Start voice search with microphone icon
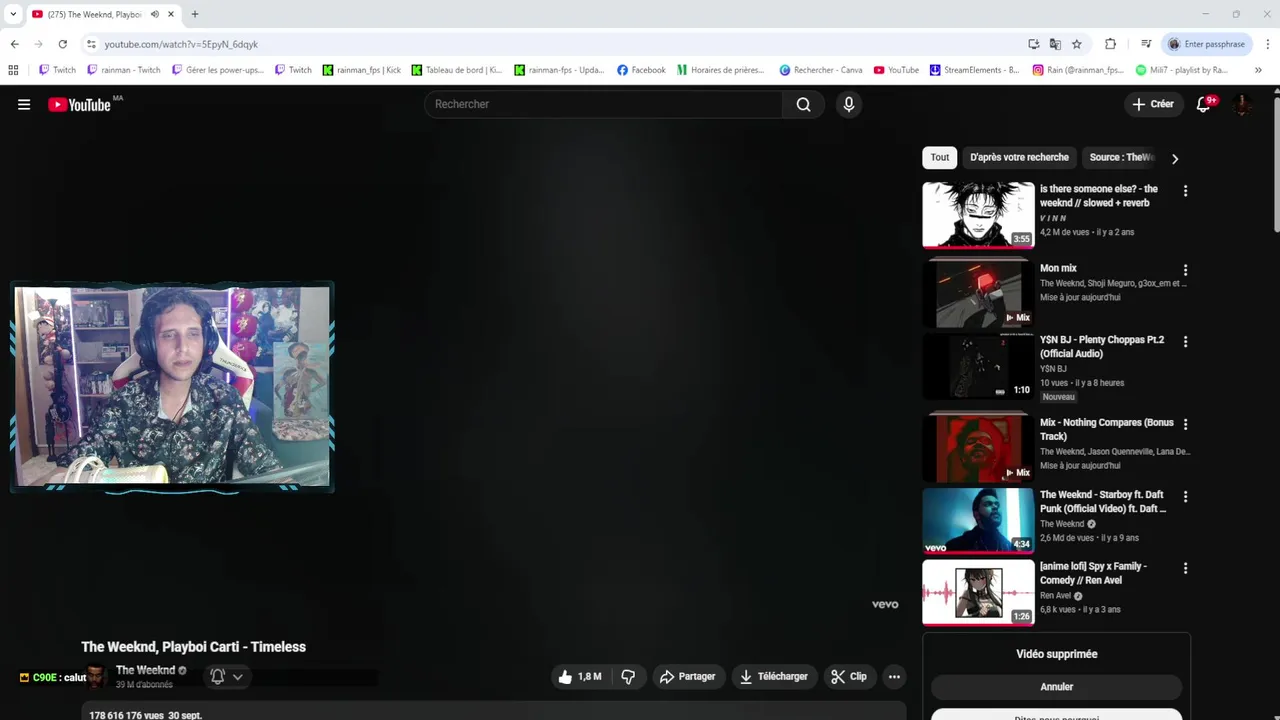Image resolution: width=1280 pixels, height=720 pixels. click(848, 104)
